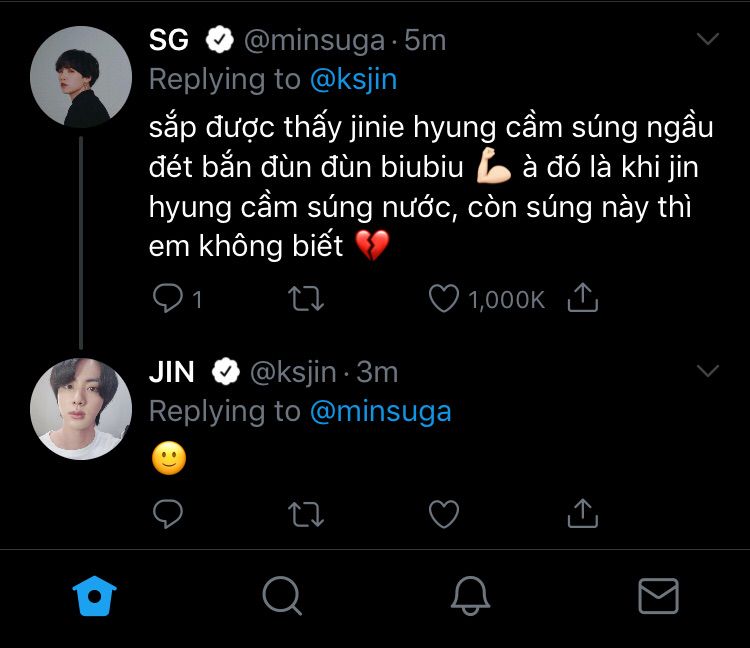The image size is (750, 648).
Task: Reply to SG's tweet
Action: 167,298
